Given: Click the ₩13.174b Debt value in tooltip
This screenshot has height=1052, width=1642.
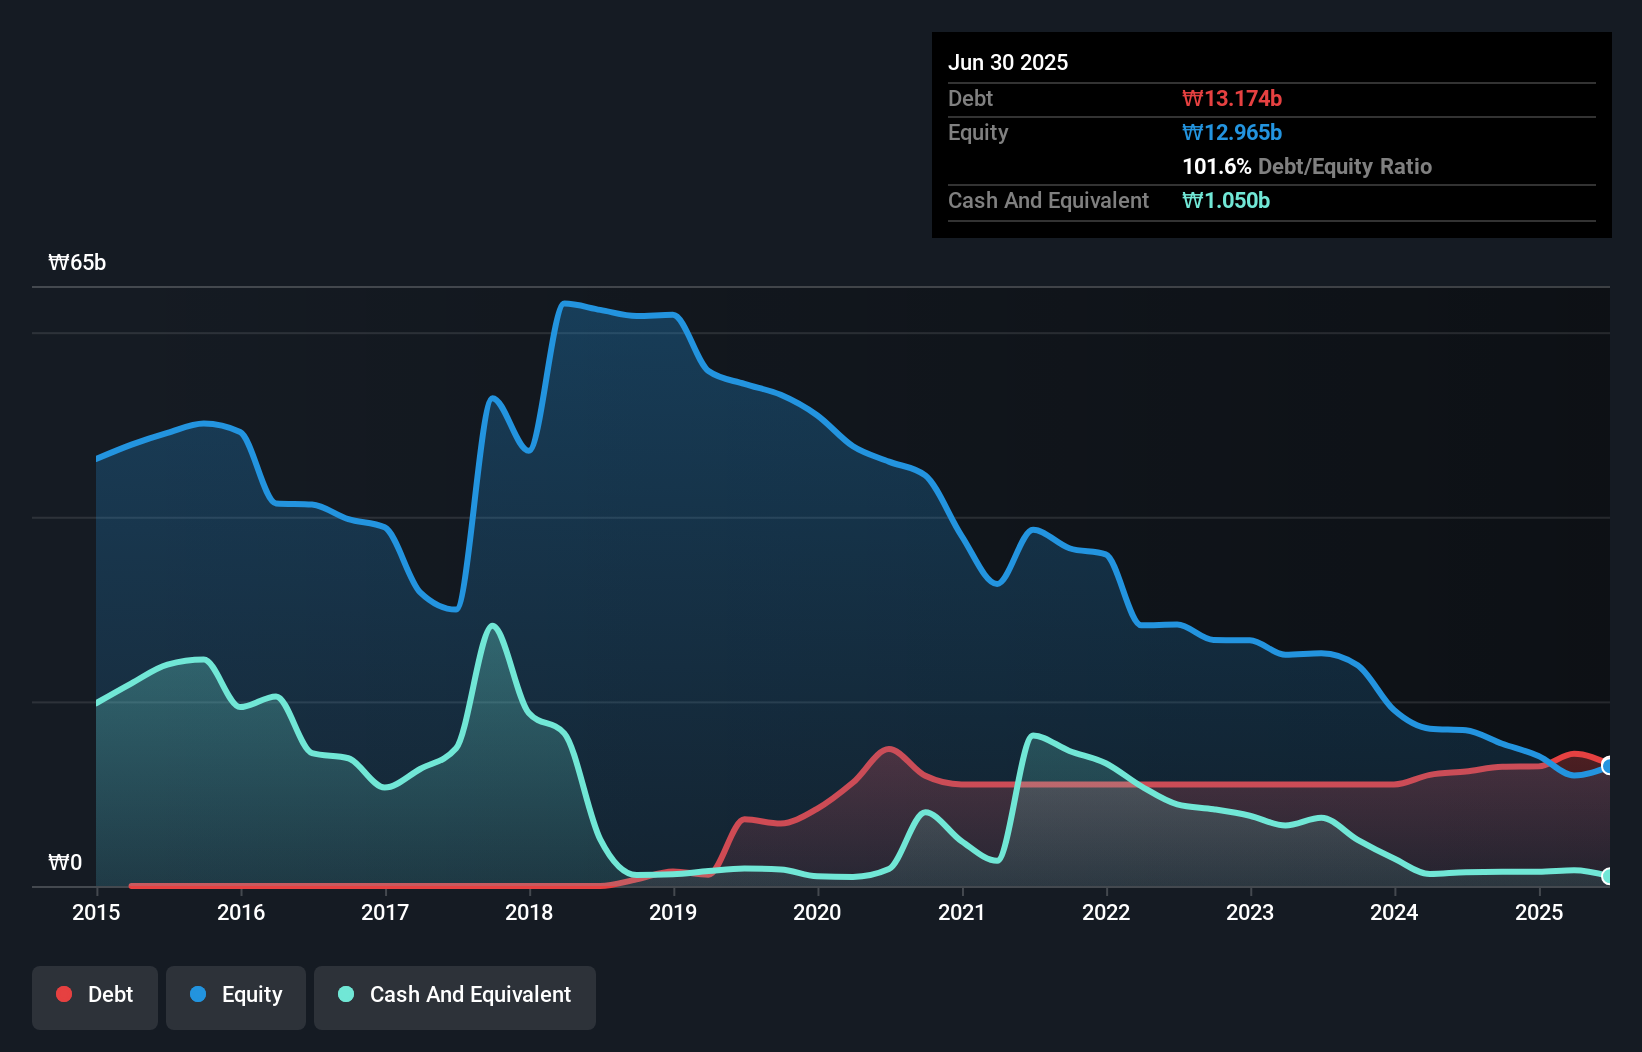Looking at the screenshot, I should [1233, 98].
